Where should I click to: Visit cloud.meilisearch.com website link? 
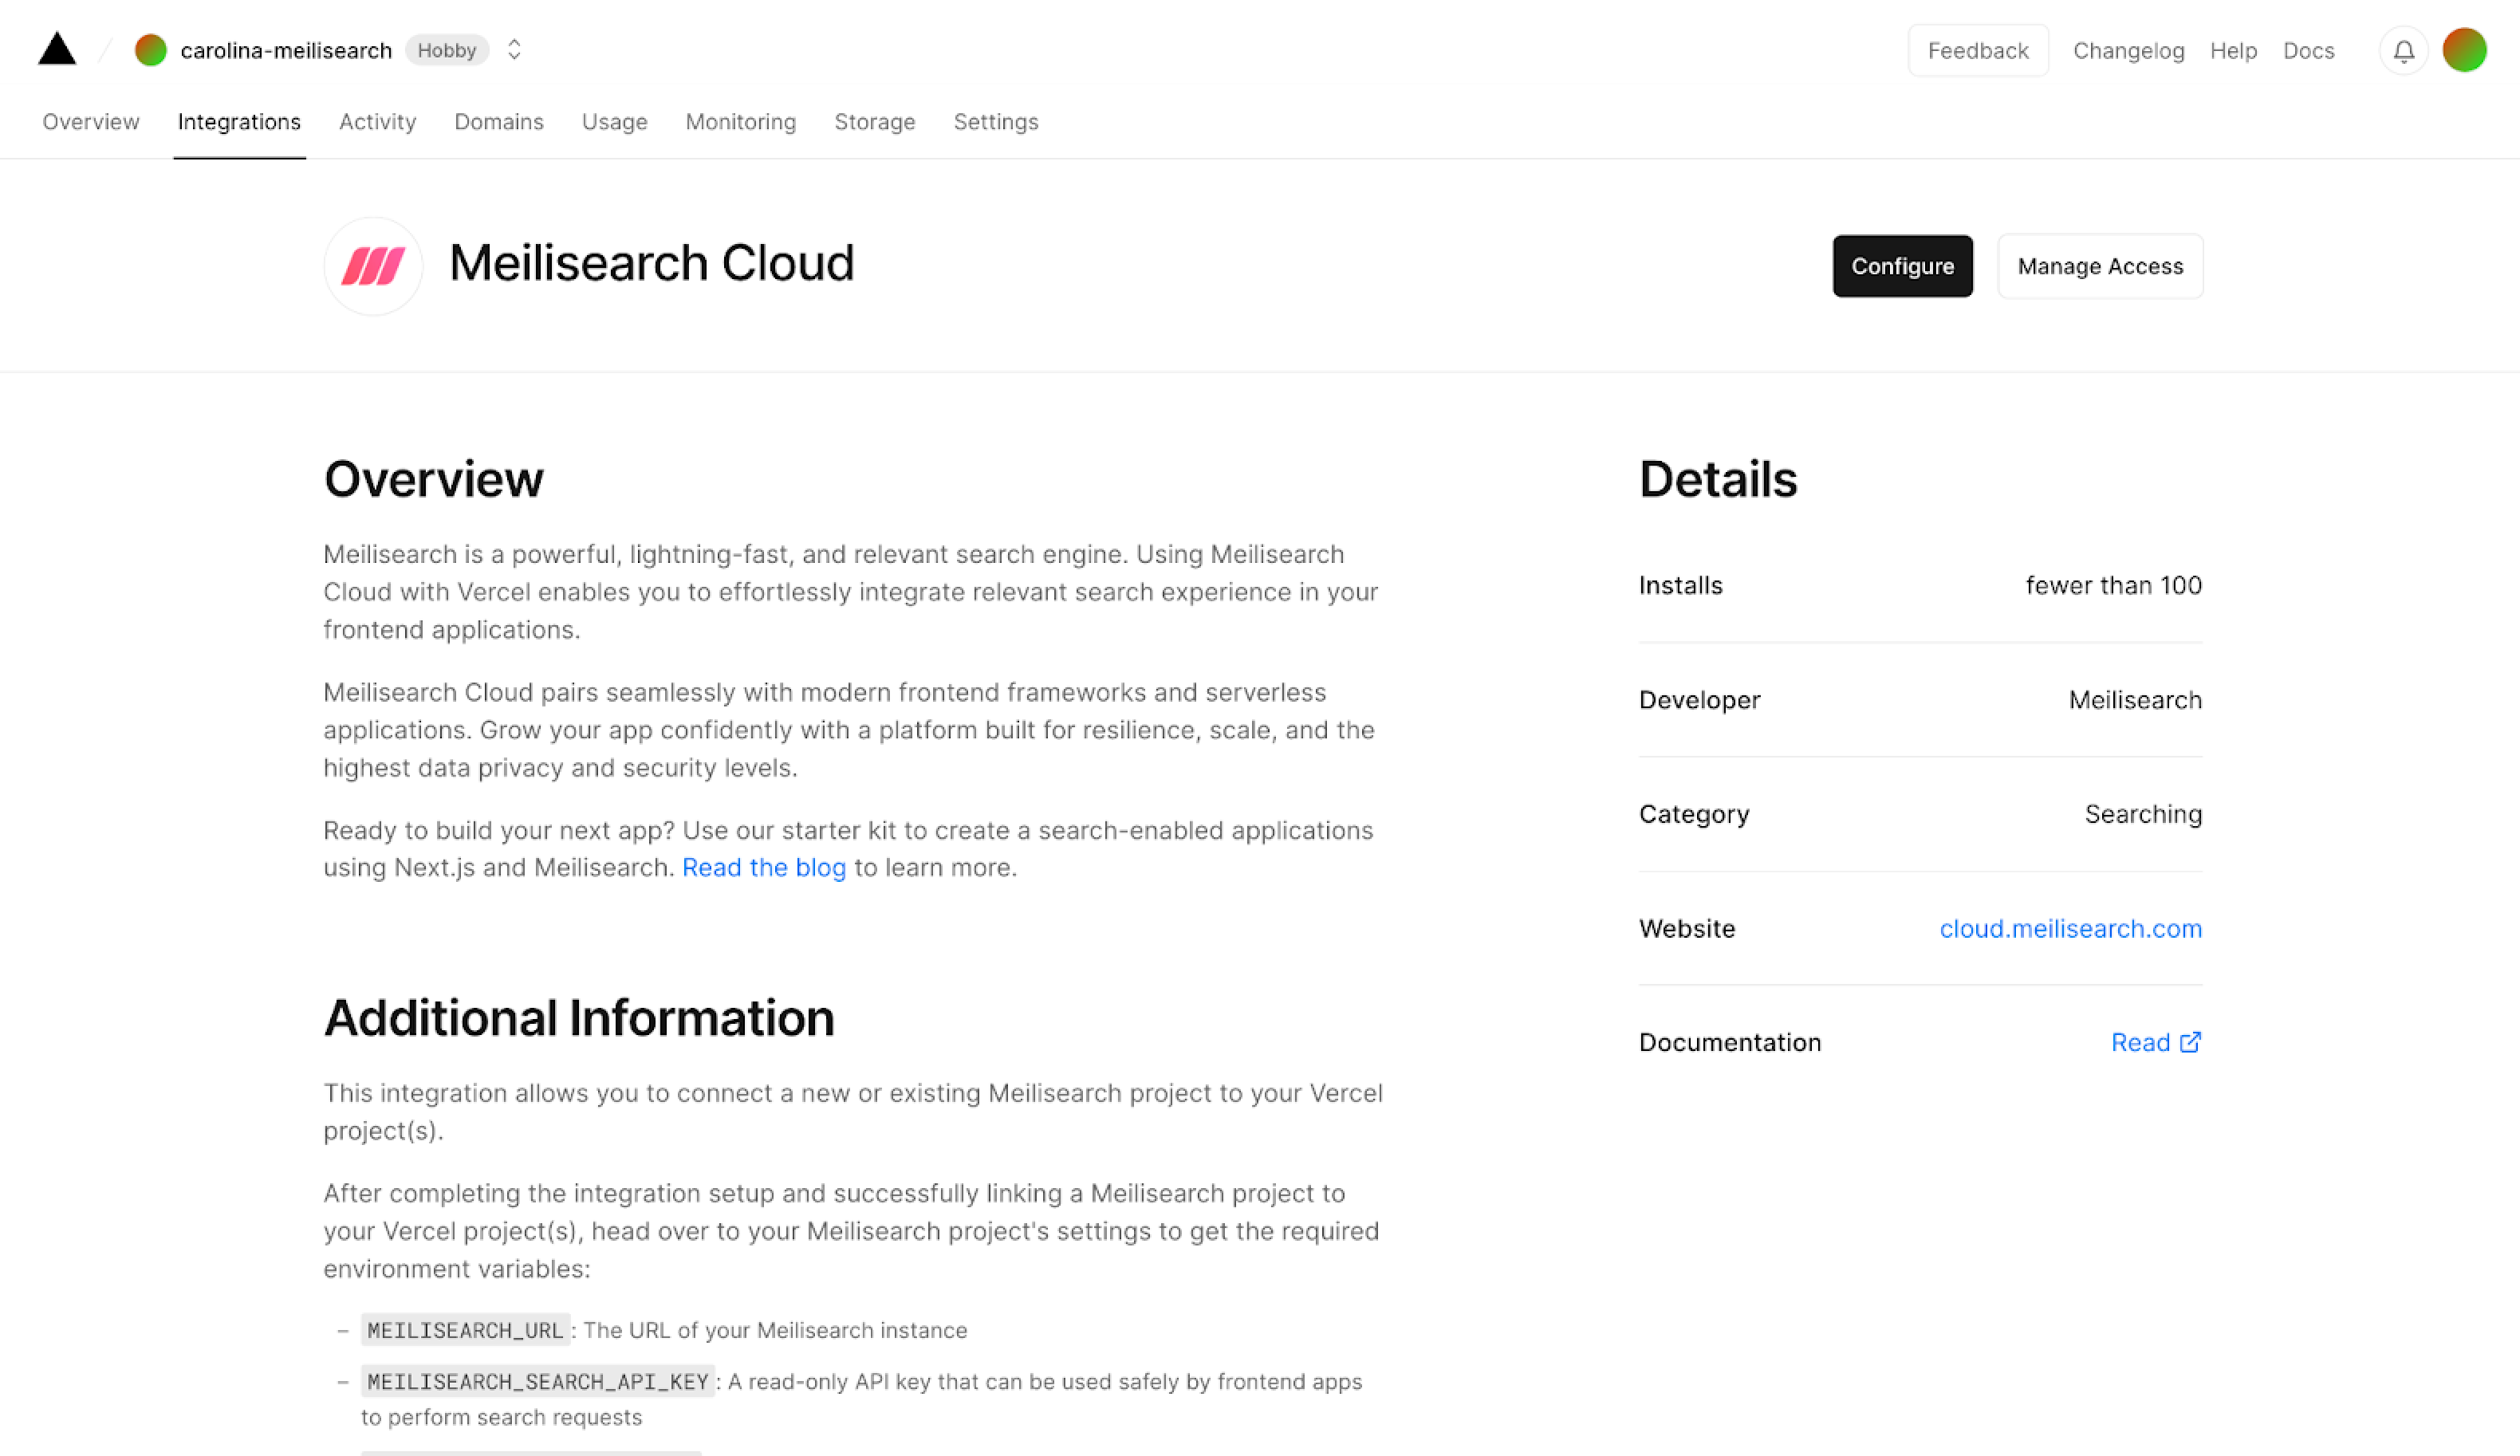point(2070,928)
